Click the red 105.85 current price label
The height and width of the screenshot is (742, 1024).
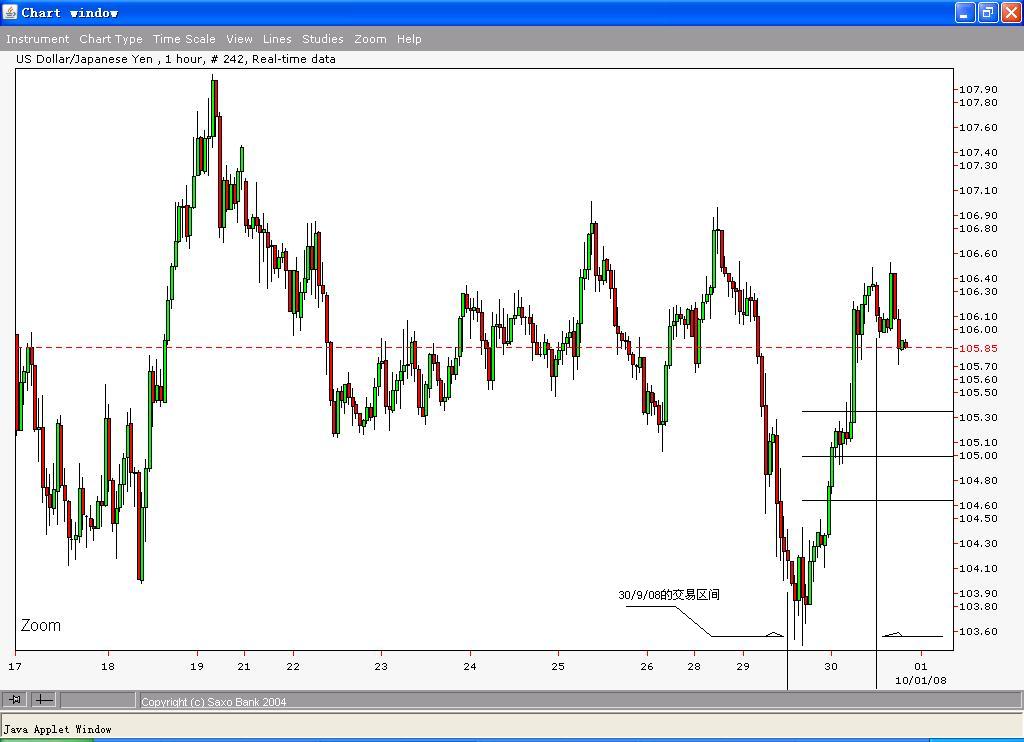978,348
